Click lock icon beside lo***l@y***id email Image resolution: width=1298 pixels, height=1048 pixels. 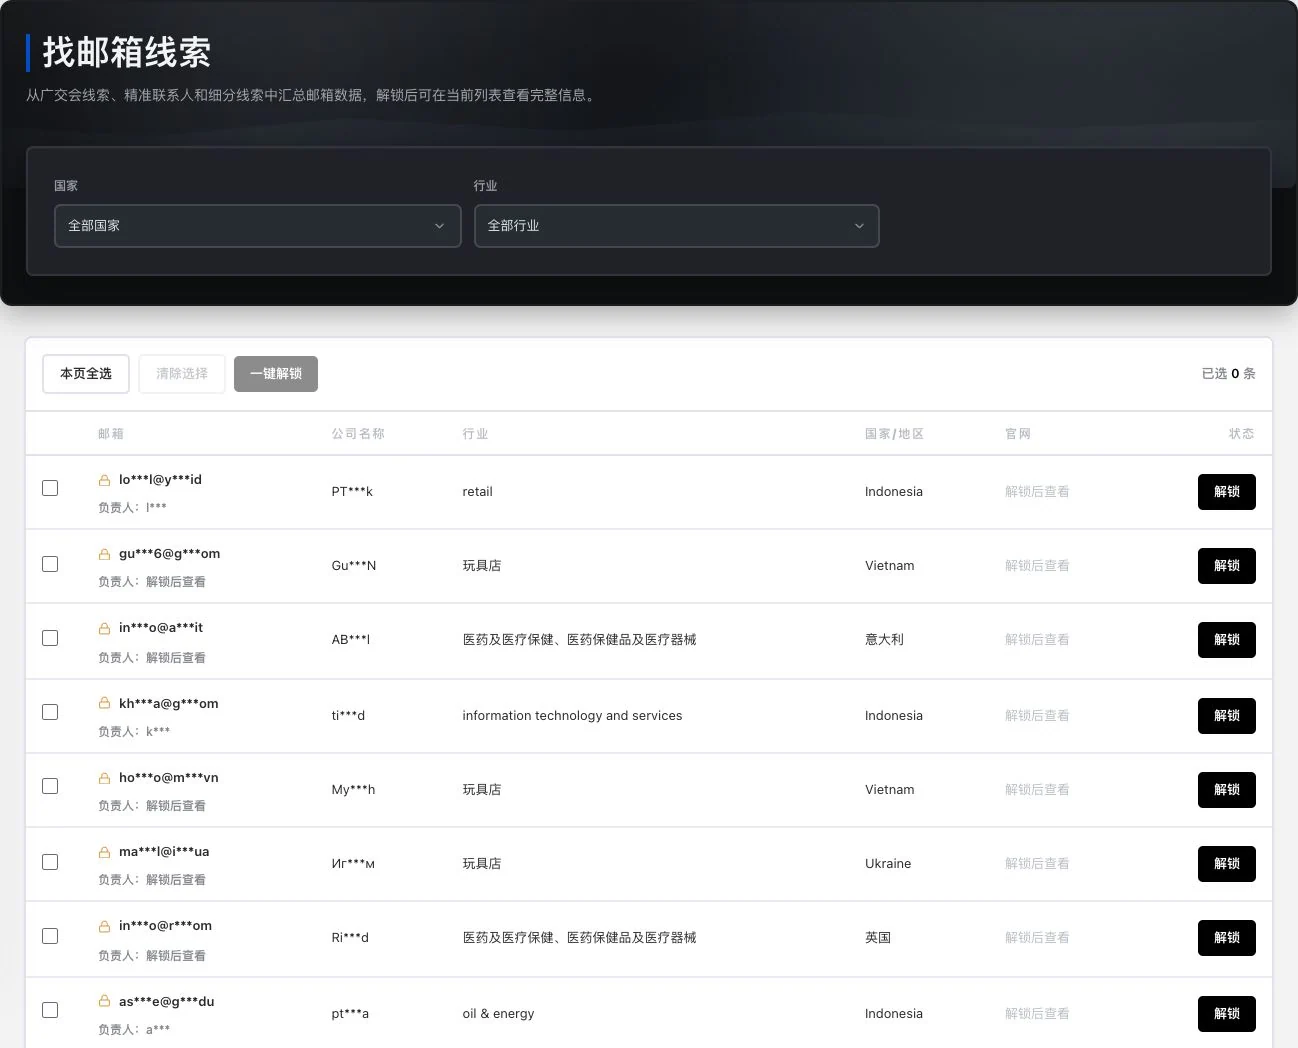click(104, 480)
